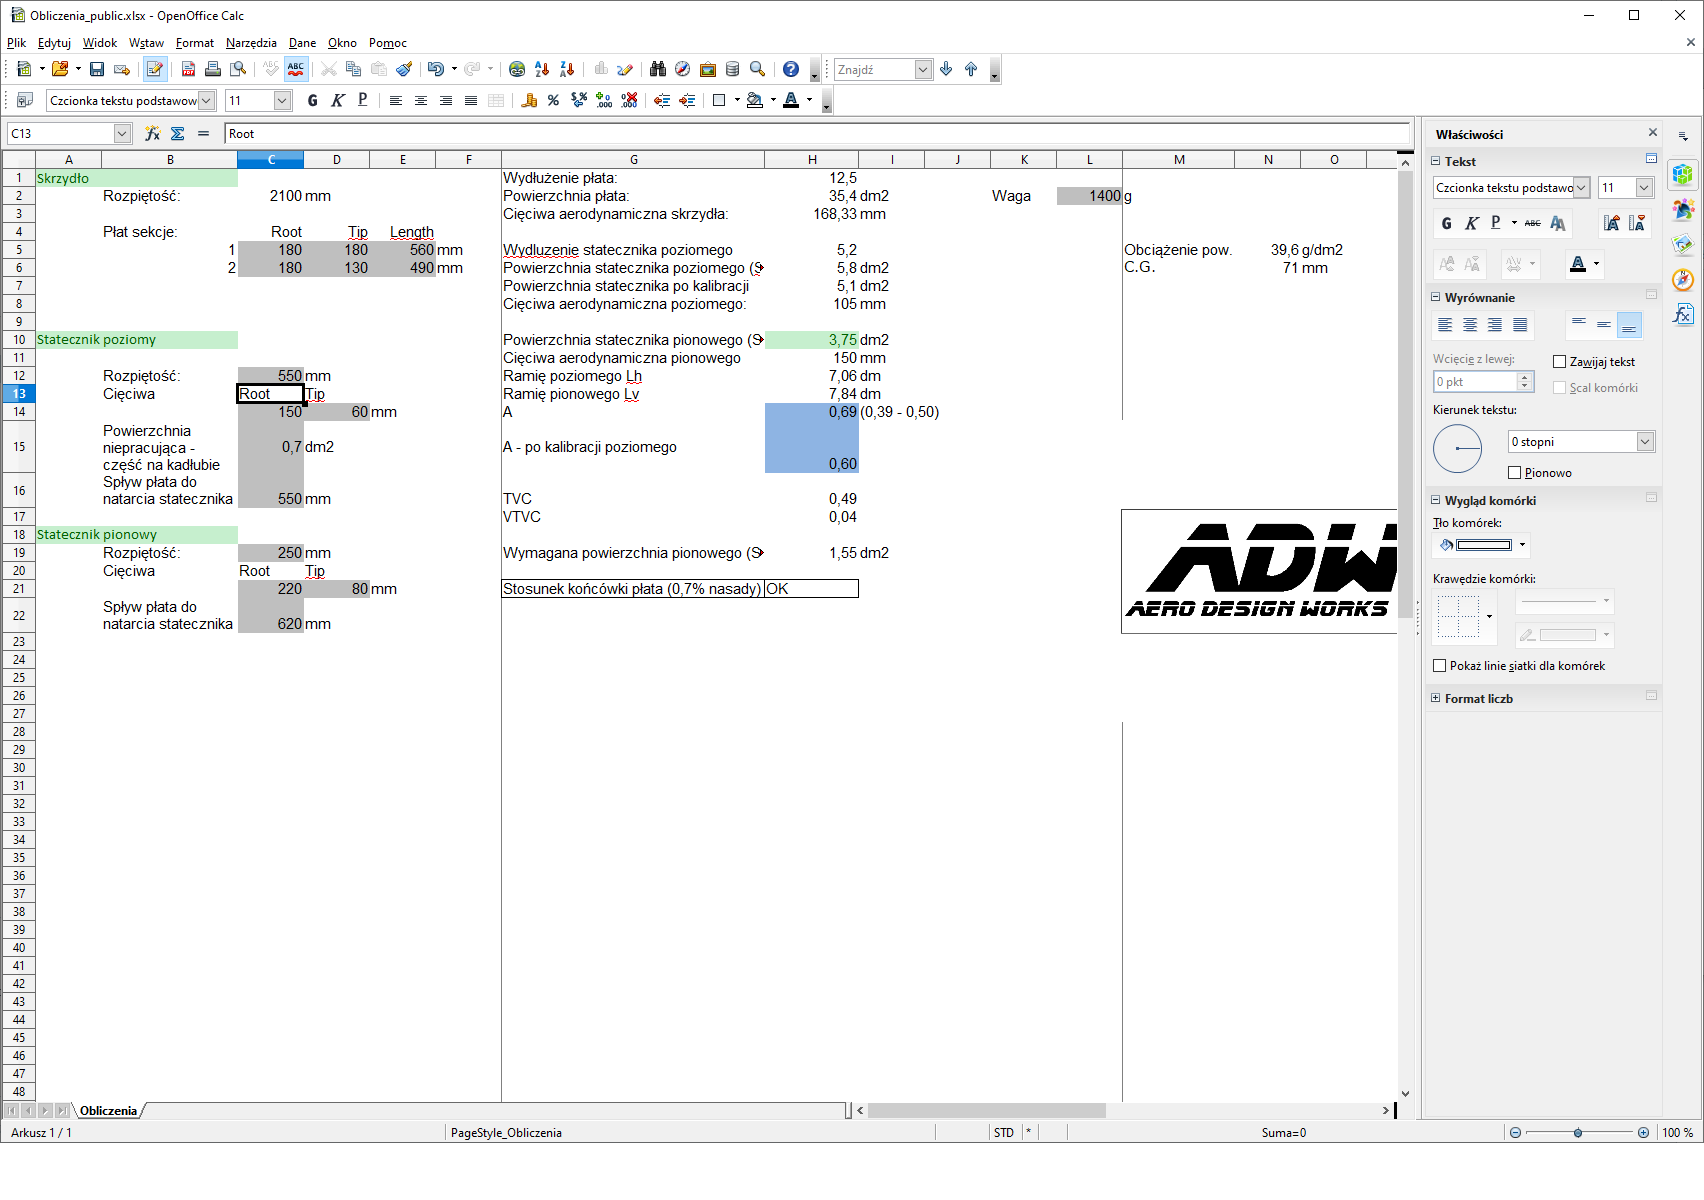Screen dimensions: 1704x1200
Task: Click the Sum sigma icon in formula bar
Action: pos(178,133)
